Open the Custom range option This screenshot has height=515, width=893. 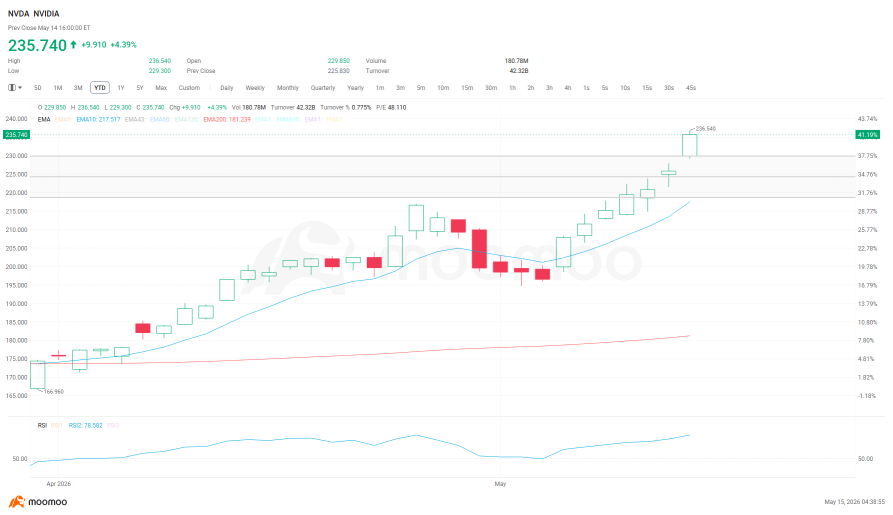(189, 88)
